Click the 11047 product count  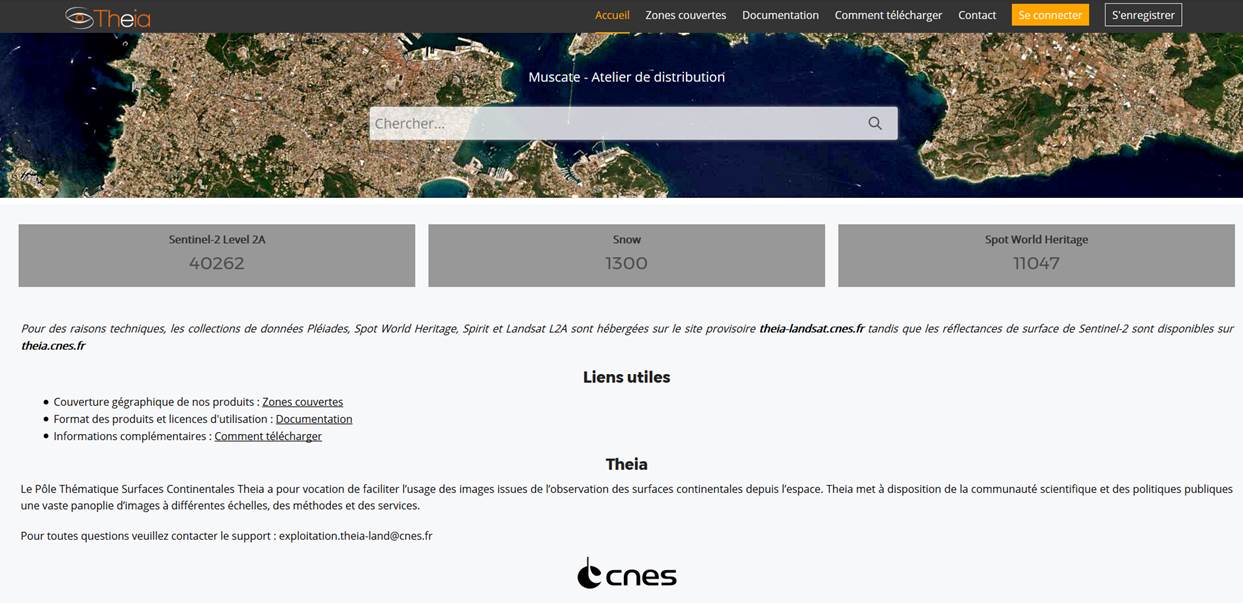pos(1036,264)
